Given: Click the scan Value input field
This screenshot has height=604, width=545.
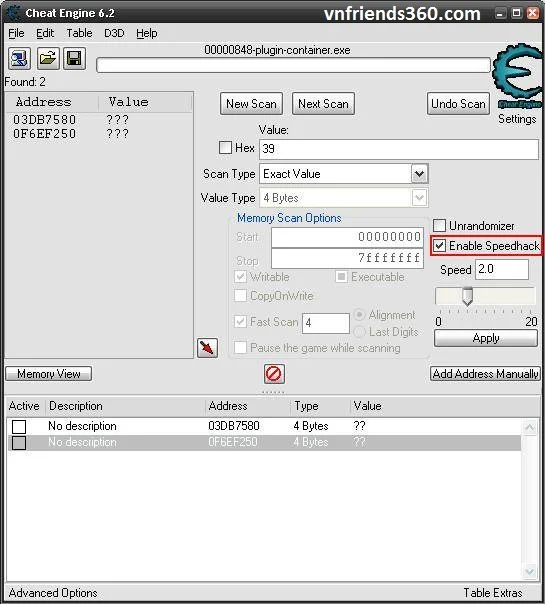Looking at the screenshot, I should click(399, 149).
